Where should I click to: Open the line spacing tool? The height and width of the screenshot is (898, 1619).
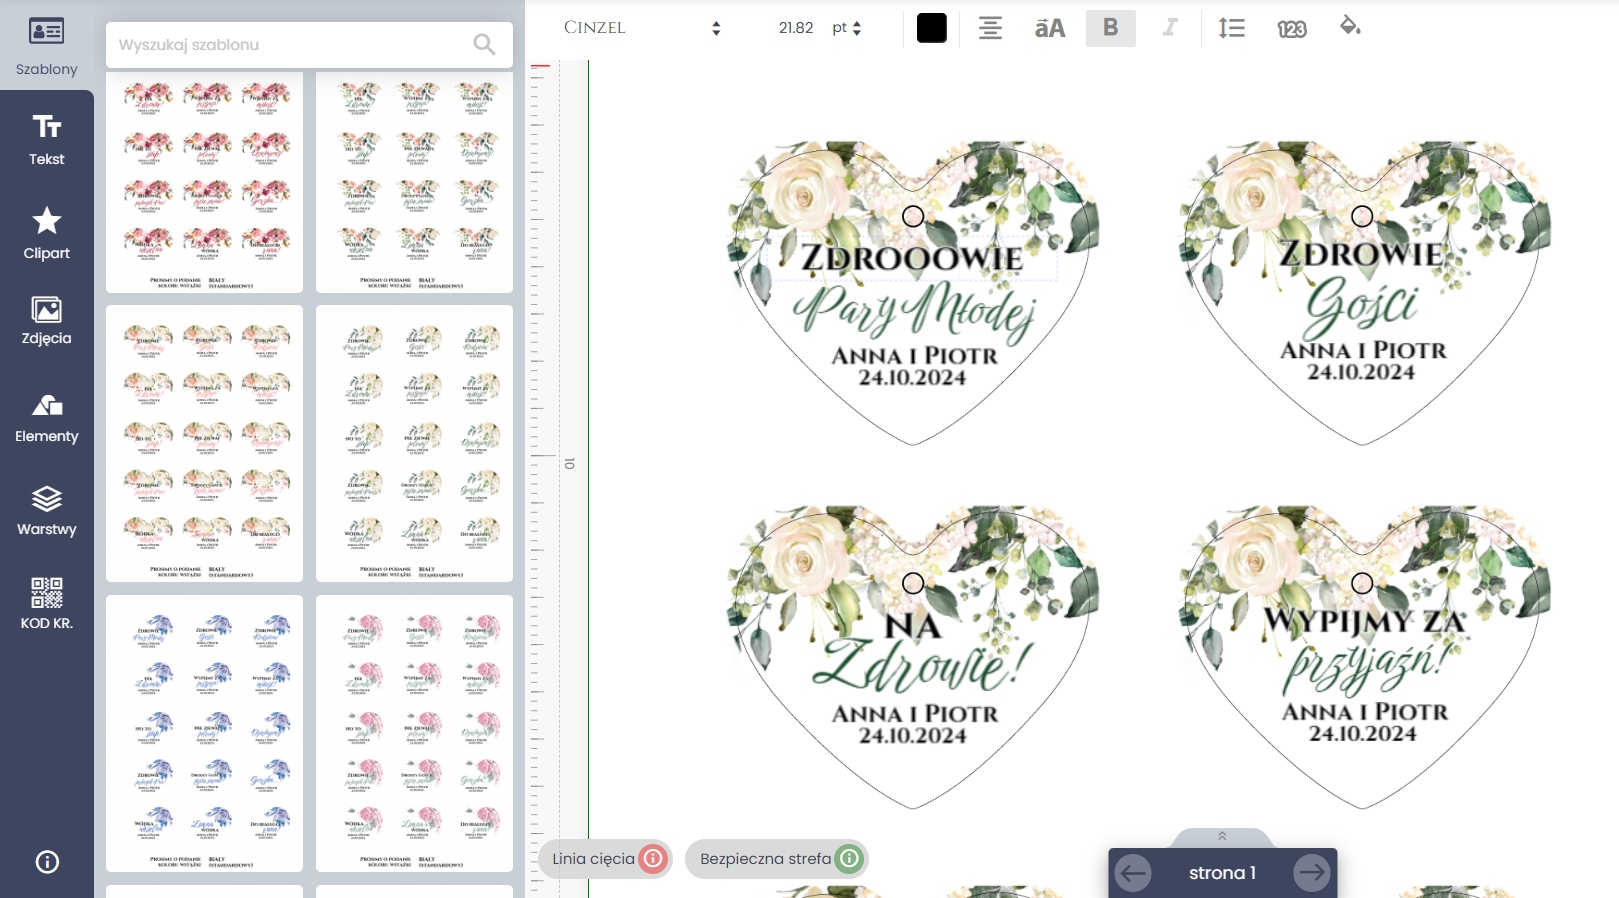tap(1231, 28)
